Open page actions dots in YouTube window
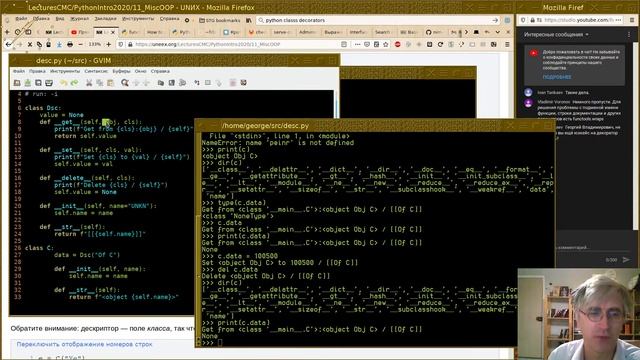This screenshot has height=360, width=640. tap(619, 20)
